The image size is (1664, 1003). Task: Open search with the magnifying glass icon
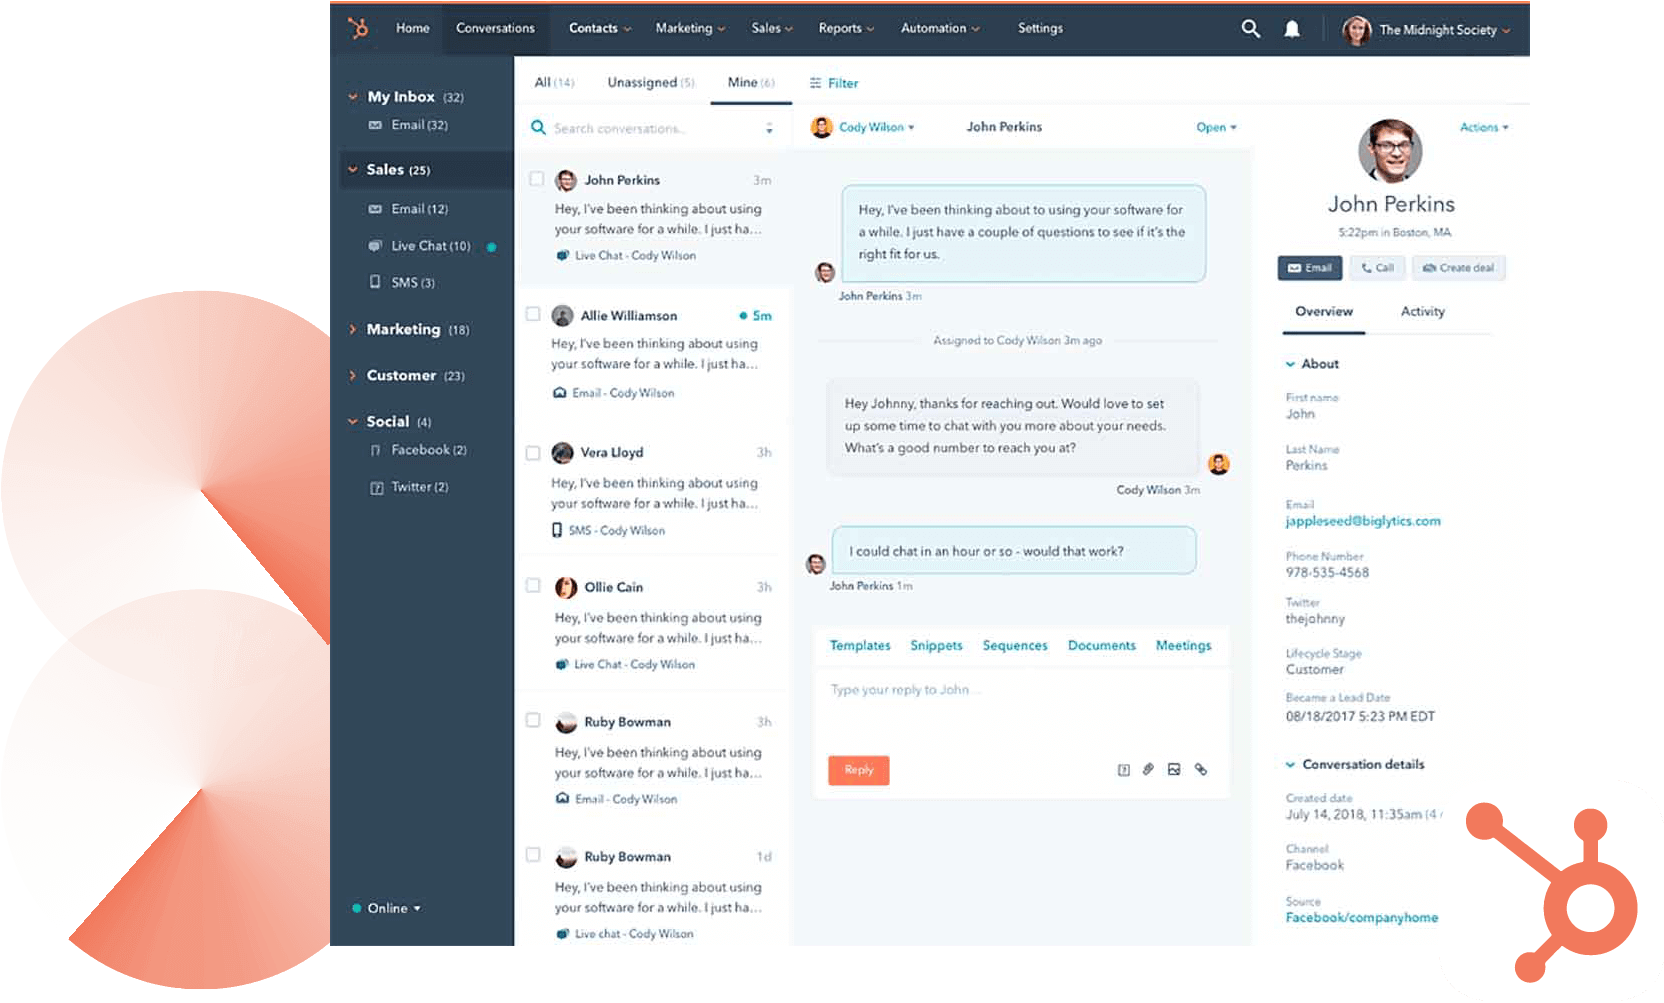1250,29
